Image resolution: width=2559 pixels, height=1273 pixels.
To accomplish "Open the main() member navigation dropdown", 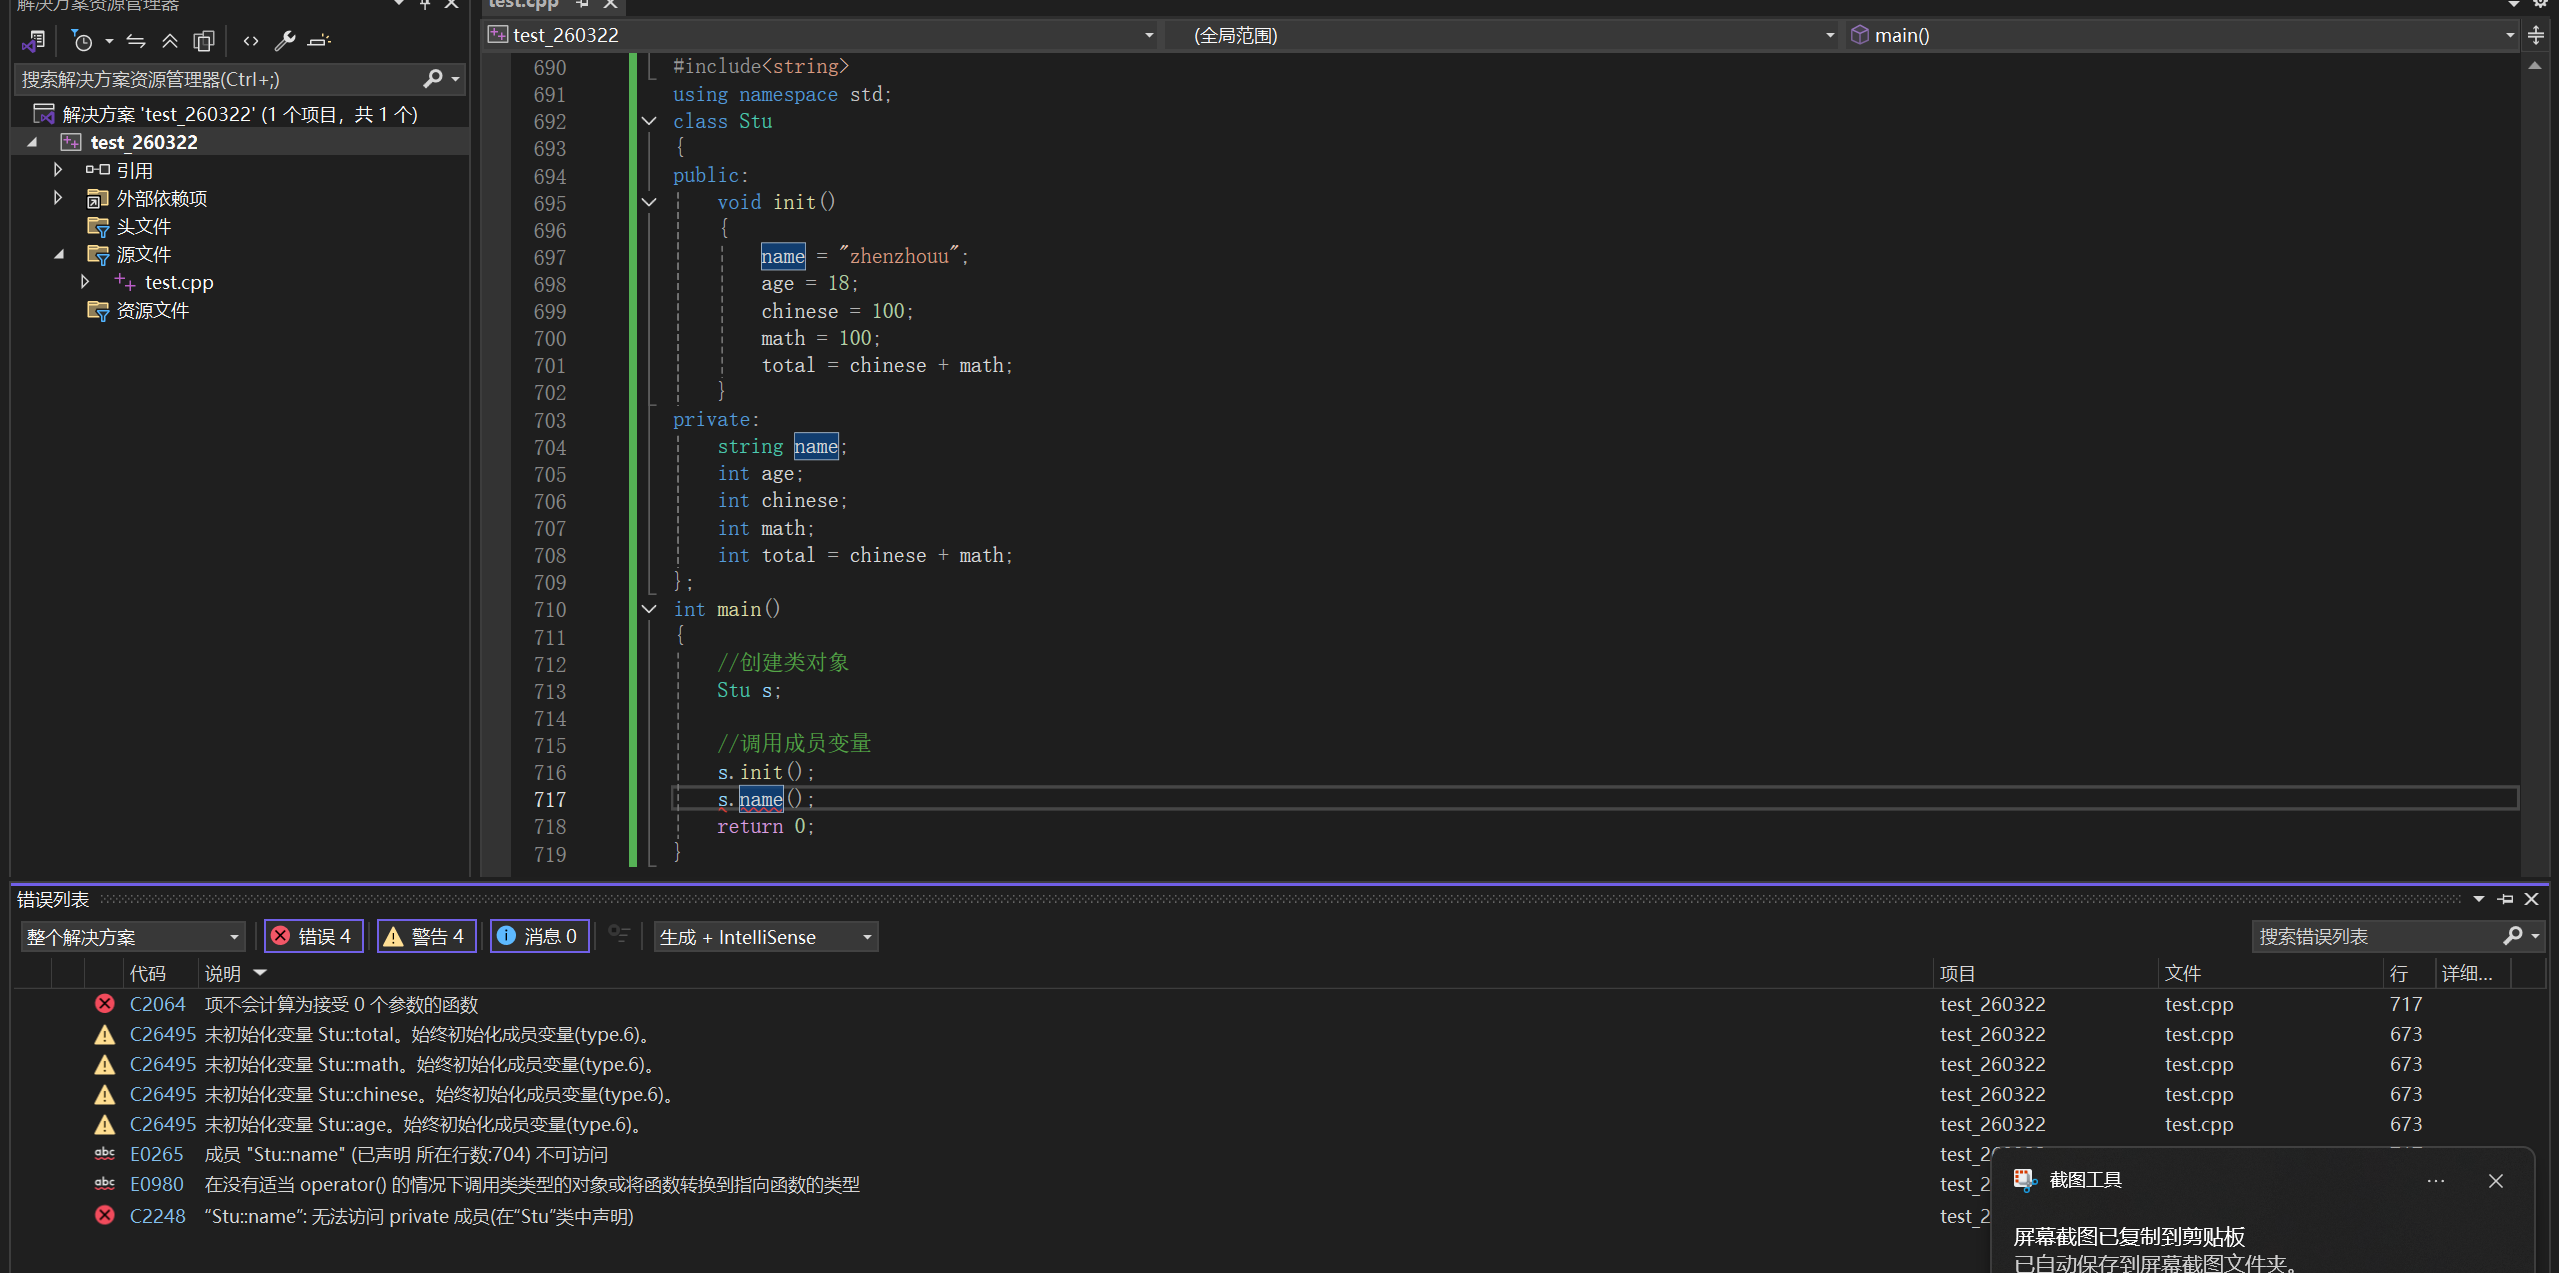I will 2180,35.
